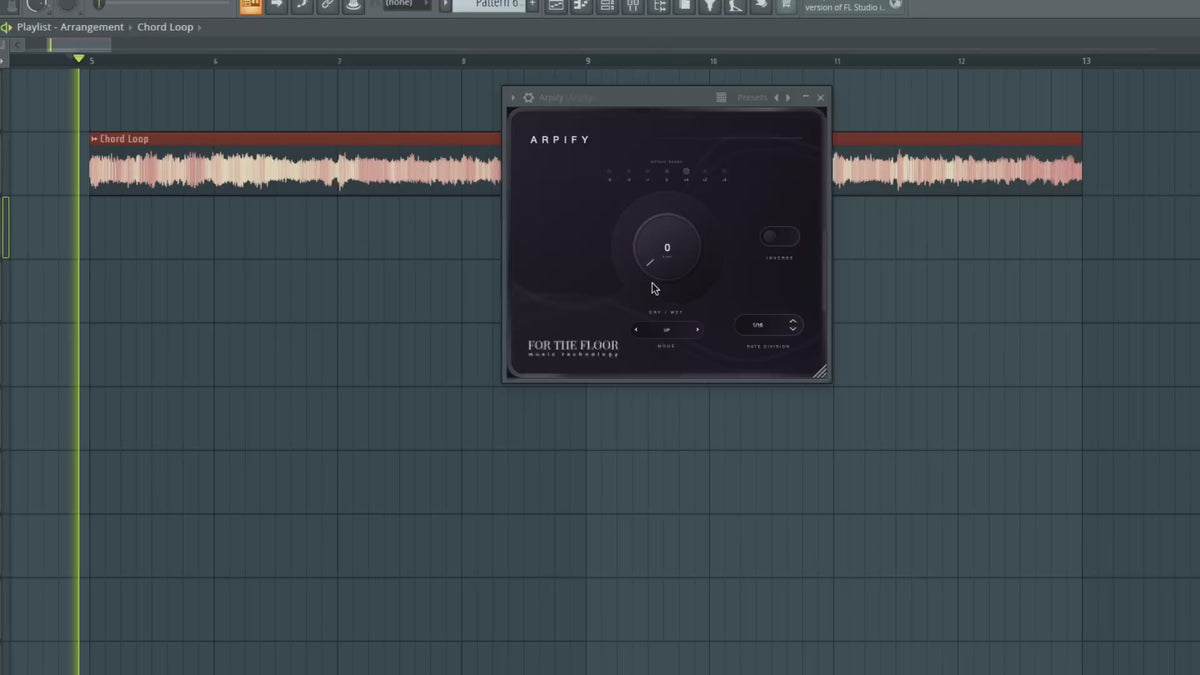Open the (none) selector dropdown
Viewport: 1200px width, 675px height.
[x=408, y=4]
